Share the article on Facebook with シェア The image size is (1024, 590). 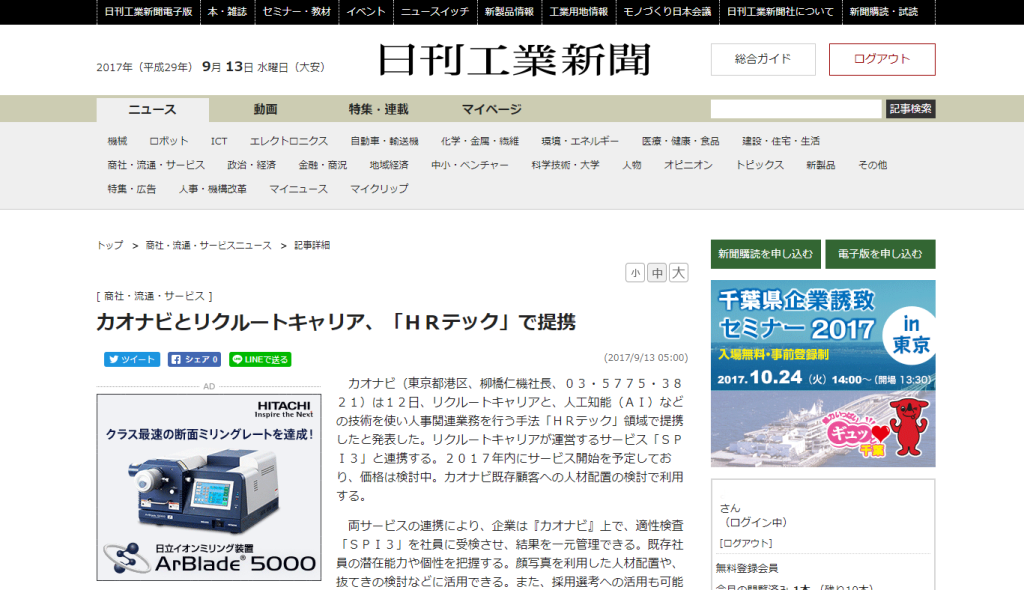(194, 359)
